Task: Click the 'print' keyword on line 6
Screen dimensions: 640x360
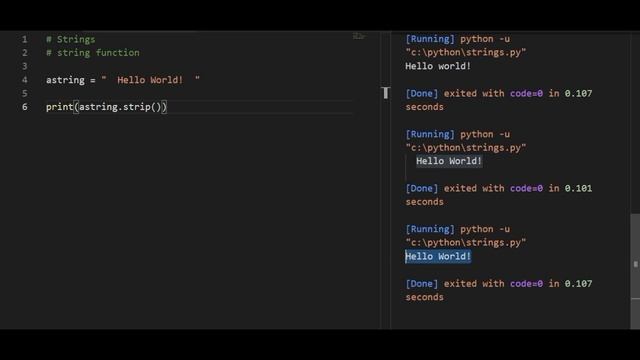Action: 59,107
